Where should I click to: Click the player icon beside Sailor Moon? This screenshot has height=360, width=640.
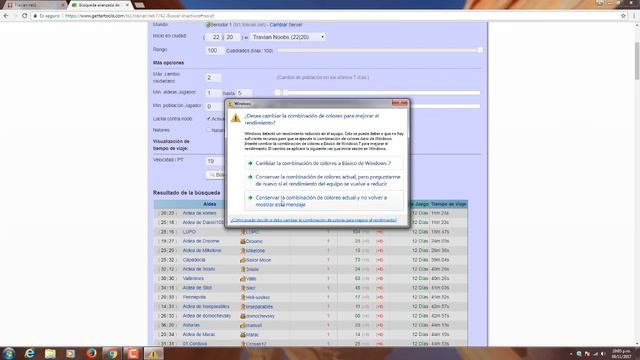(x=242, y=260)
